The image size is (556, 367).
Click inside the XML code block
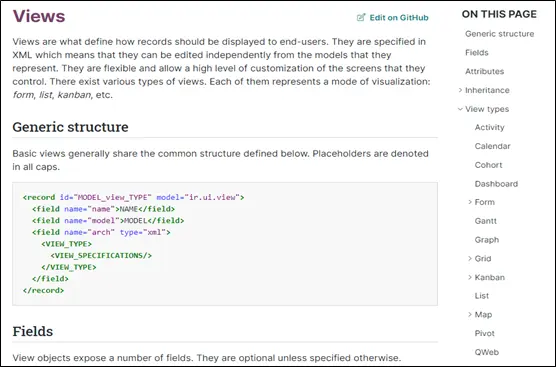[x=225, y=244]
